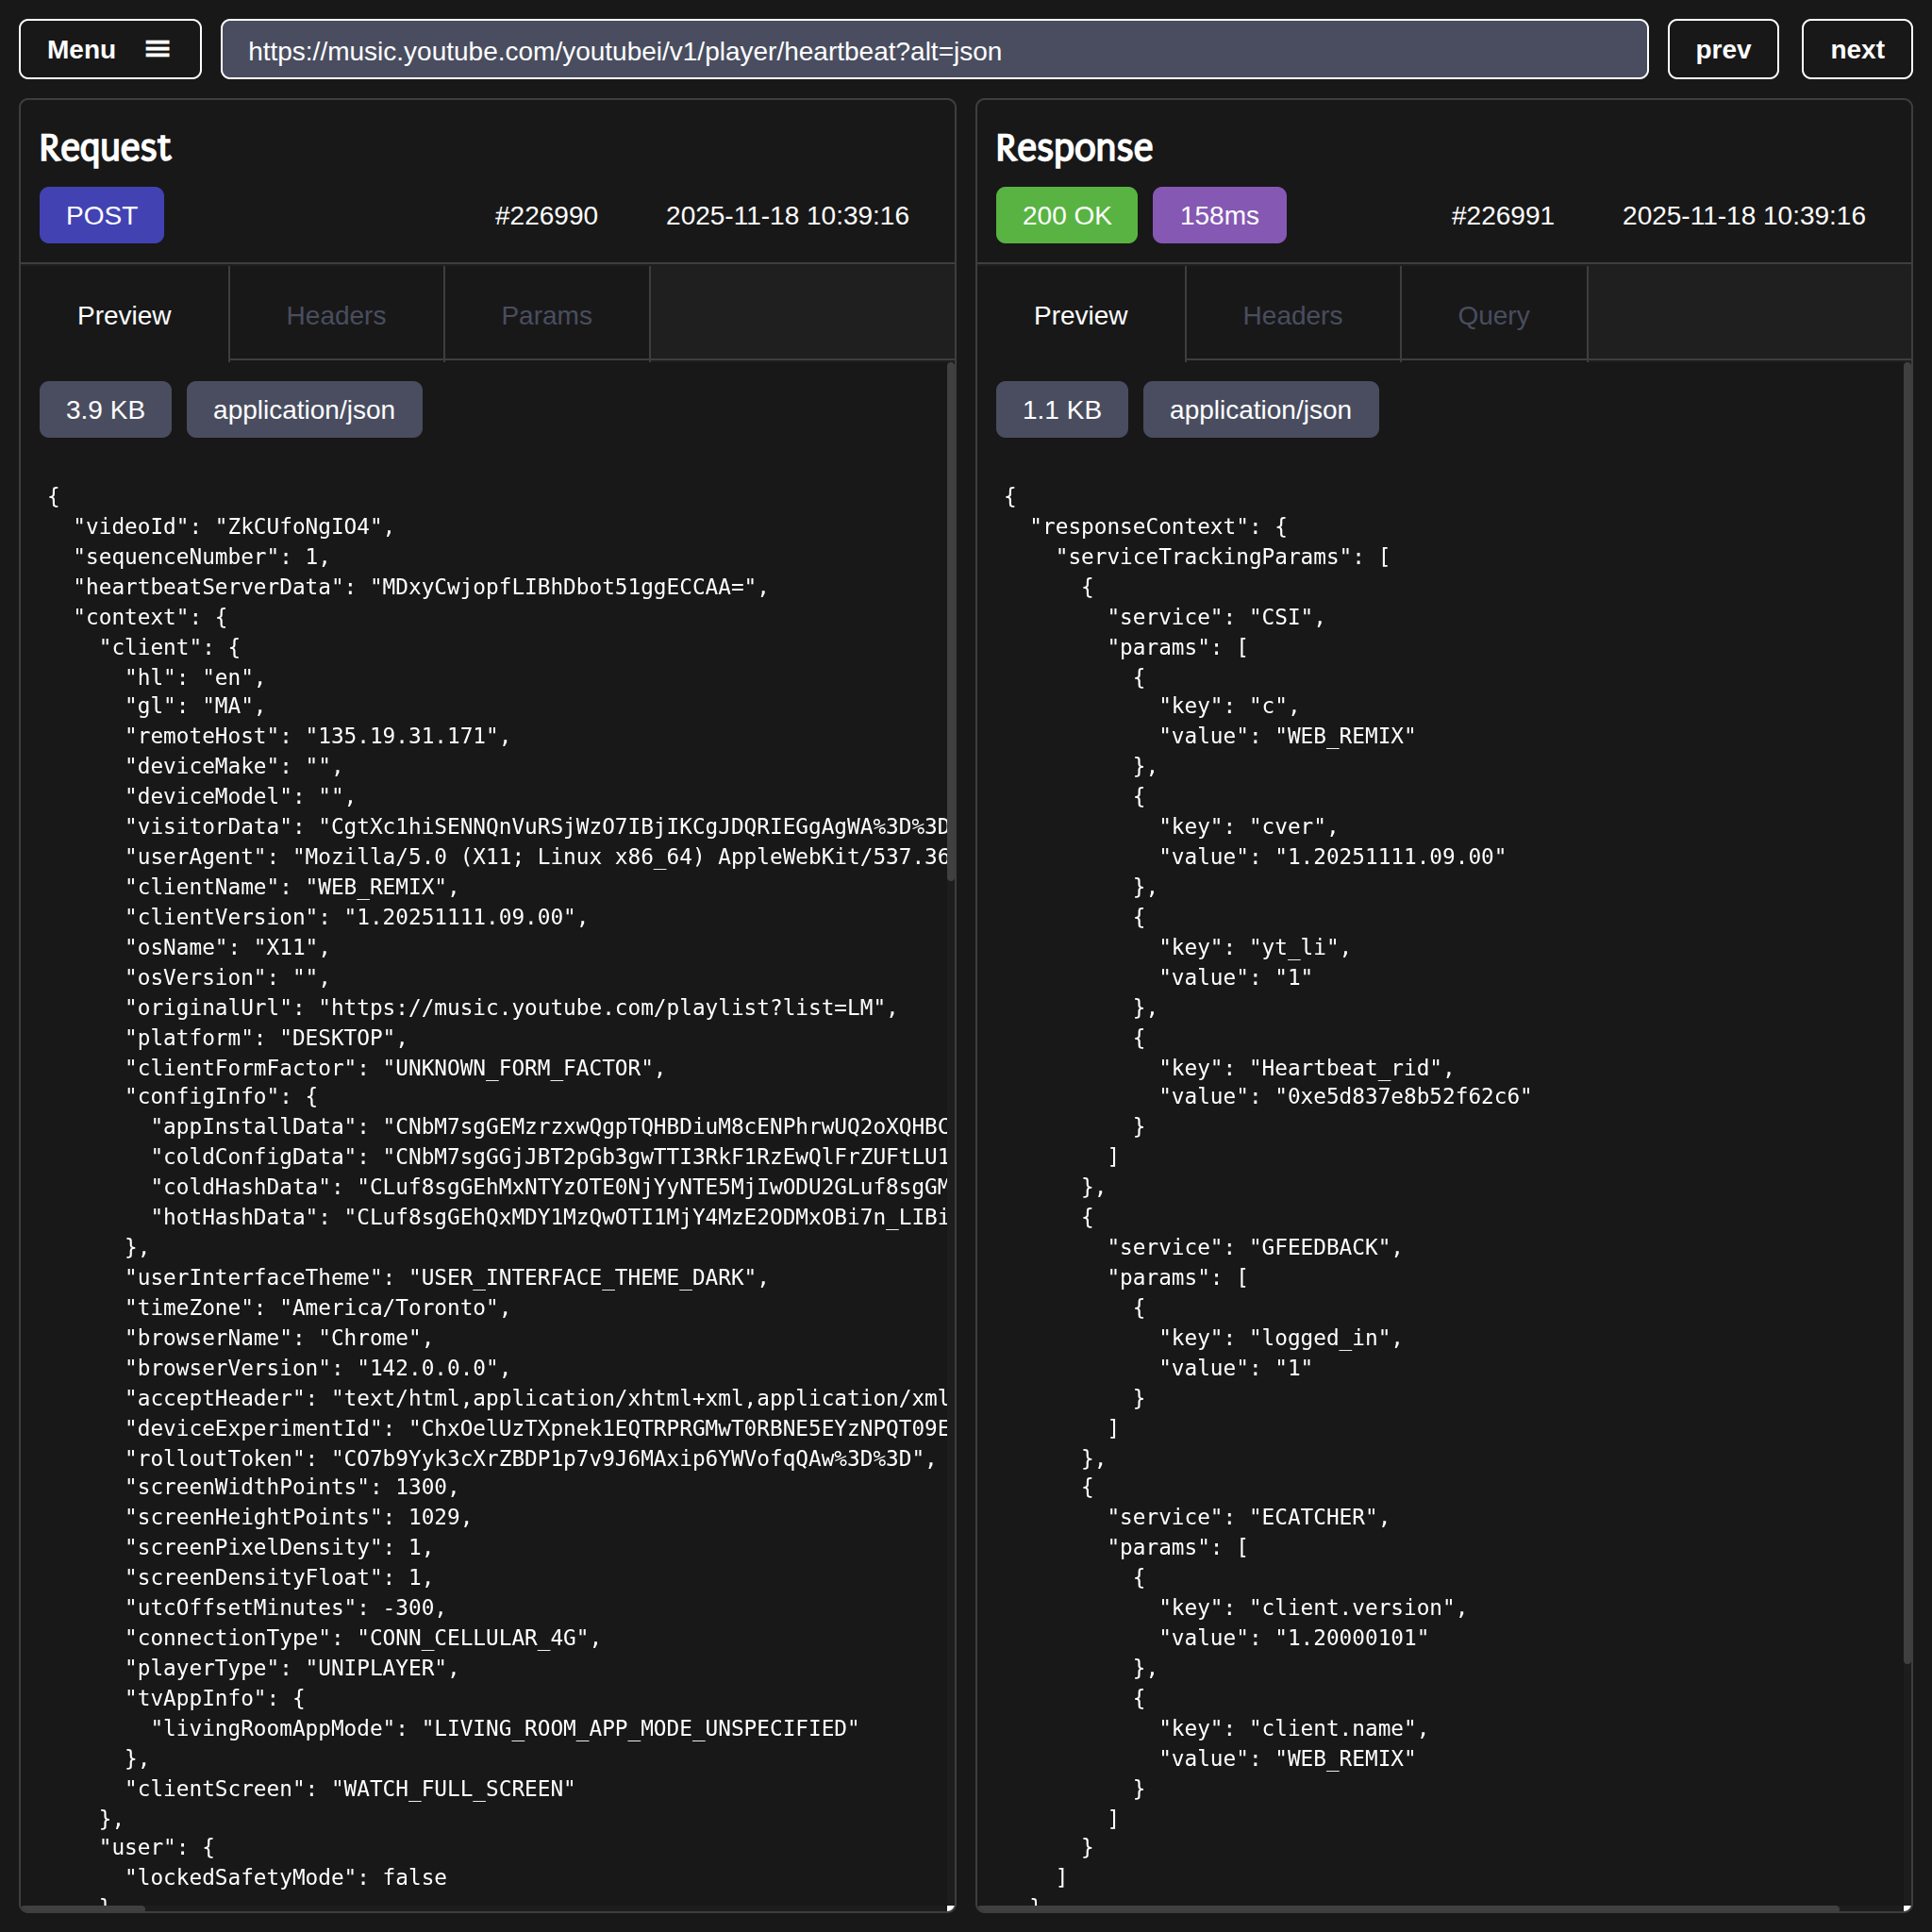
Task: Click the request panel vertical scrollbar
Action: 950,620
